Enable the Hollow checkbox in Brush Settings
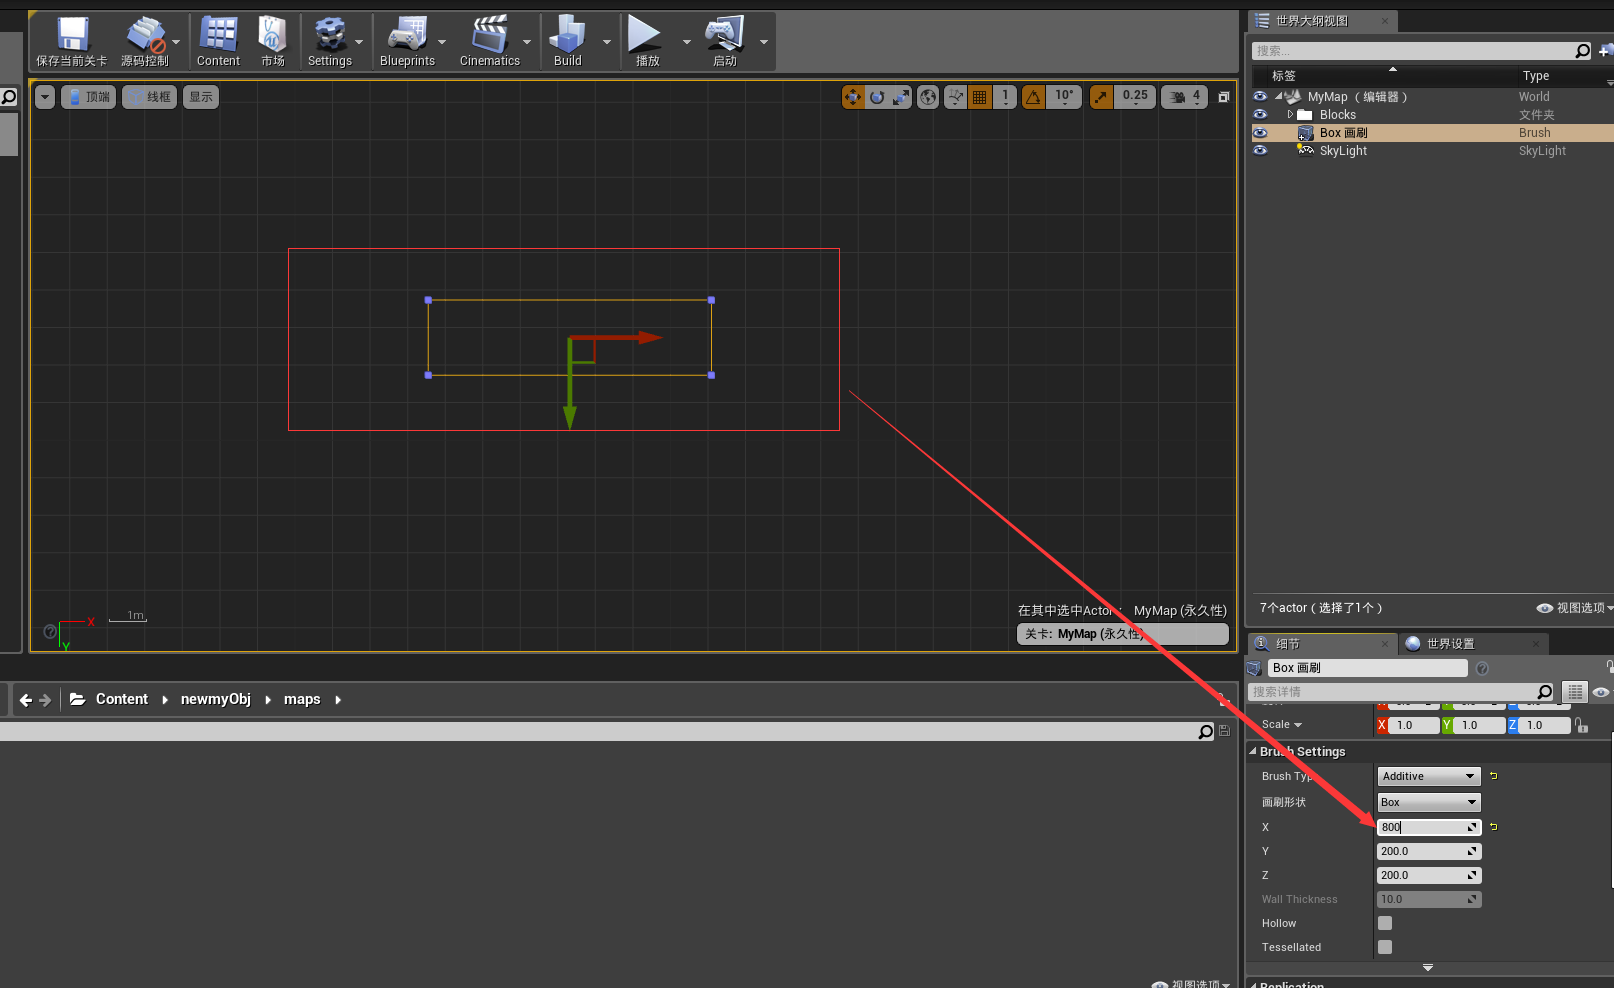The height and width of the screenshot is (988, 1614). click(x=1384, y=922)
